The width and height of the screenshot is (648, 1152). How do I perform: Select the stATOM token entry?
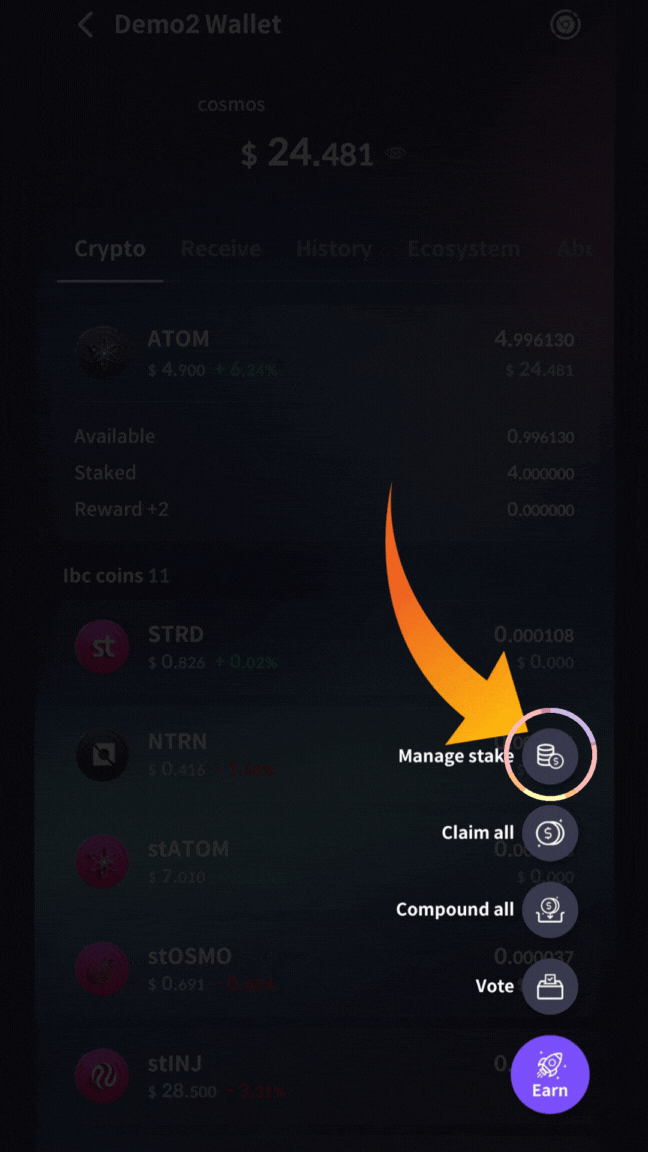point(324,861)
